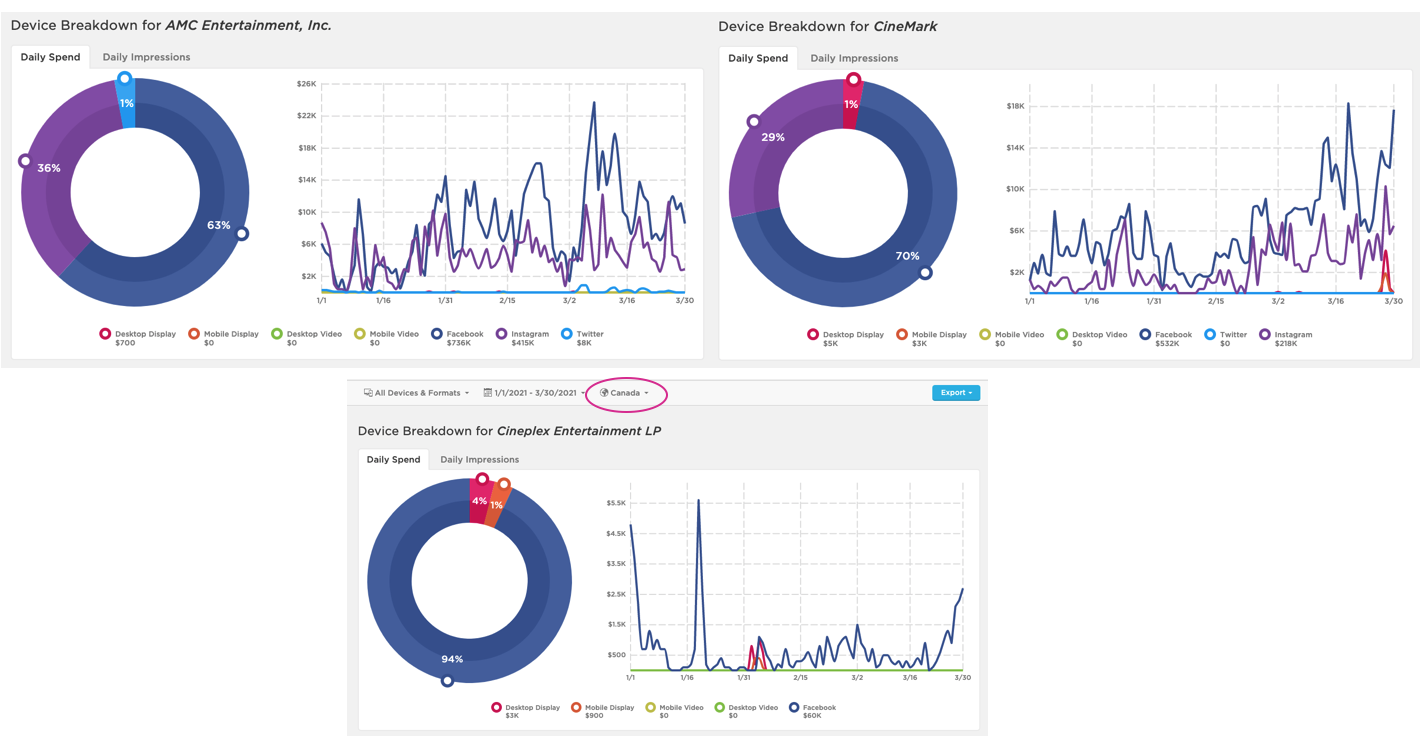Click the Device Breakdown for CineMark heading

[828, 26]
